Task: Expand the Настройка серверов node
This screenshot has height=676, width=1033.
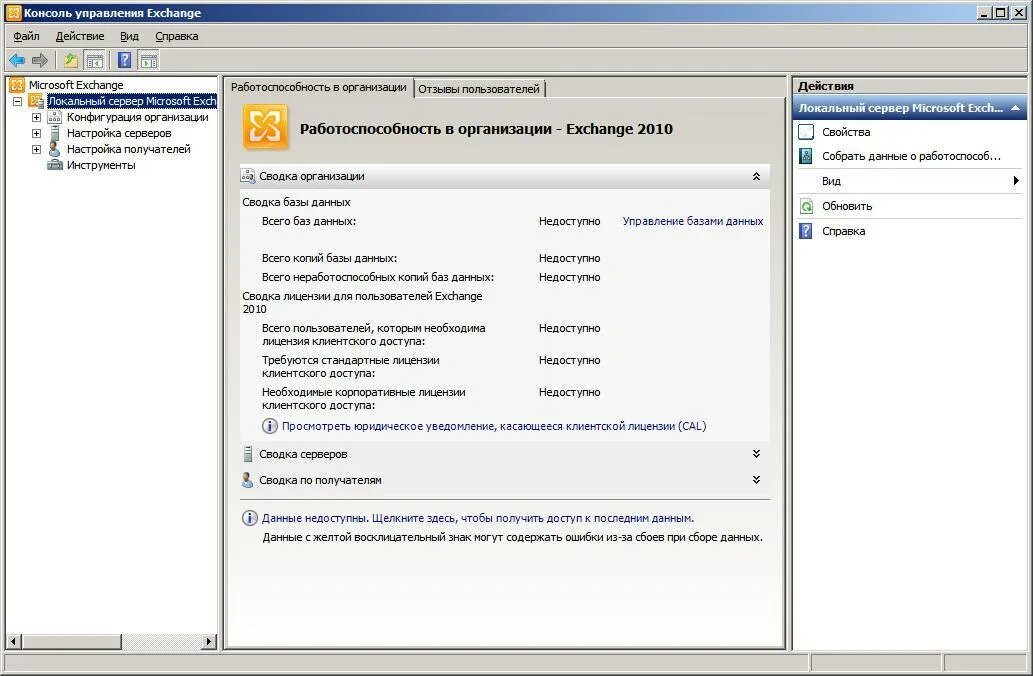Action: (x=37, y=133)
